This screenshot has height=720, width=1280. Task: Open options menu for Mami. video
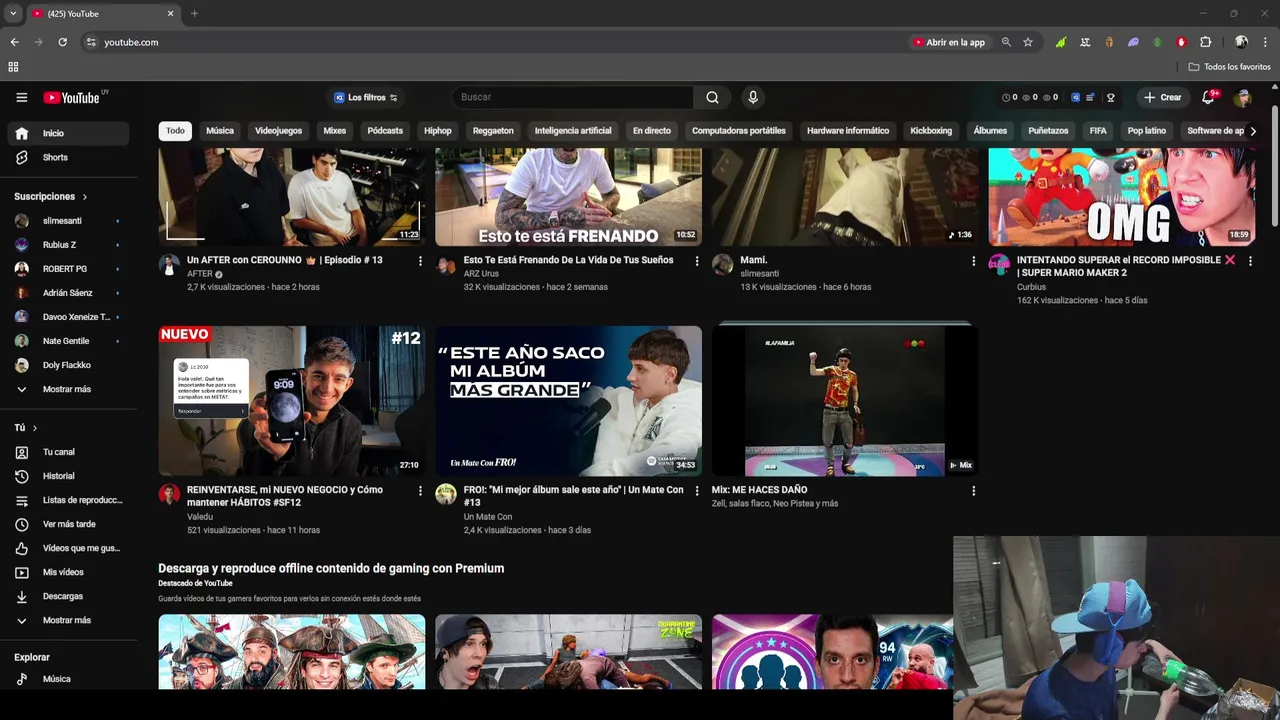coord(973,261)
